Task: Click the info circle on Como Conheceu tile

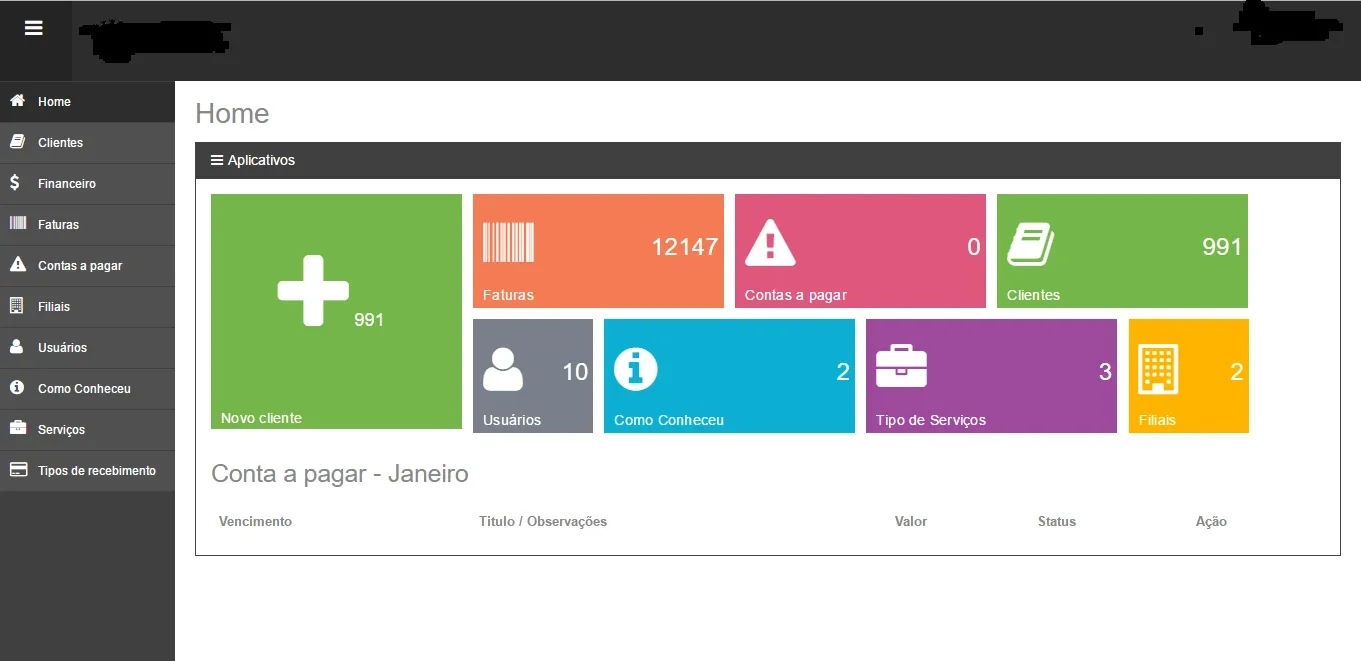Action: click(x=635, y=369)
